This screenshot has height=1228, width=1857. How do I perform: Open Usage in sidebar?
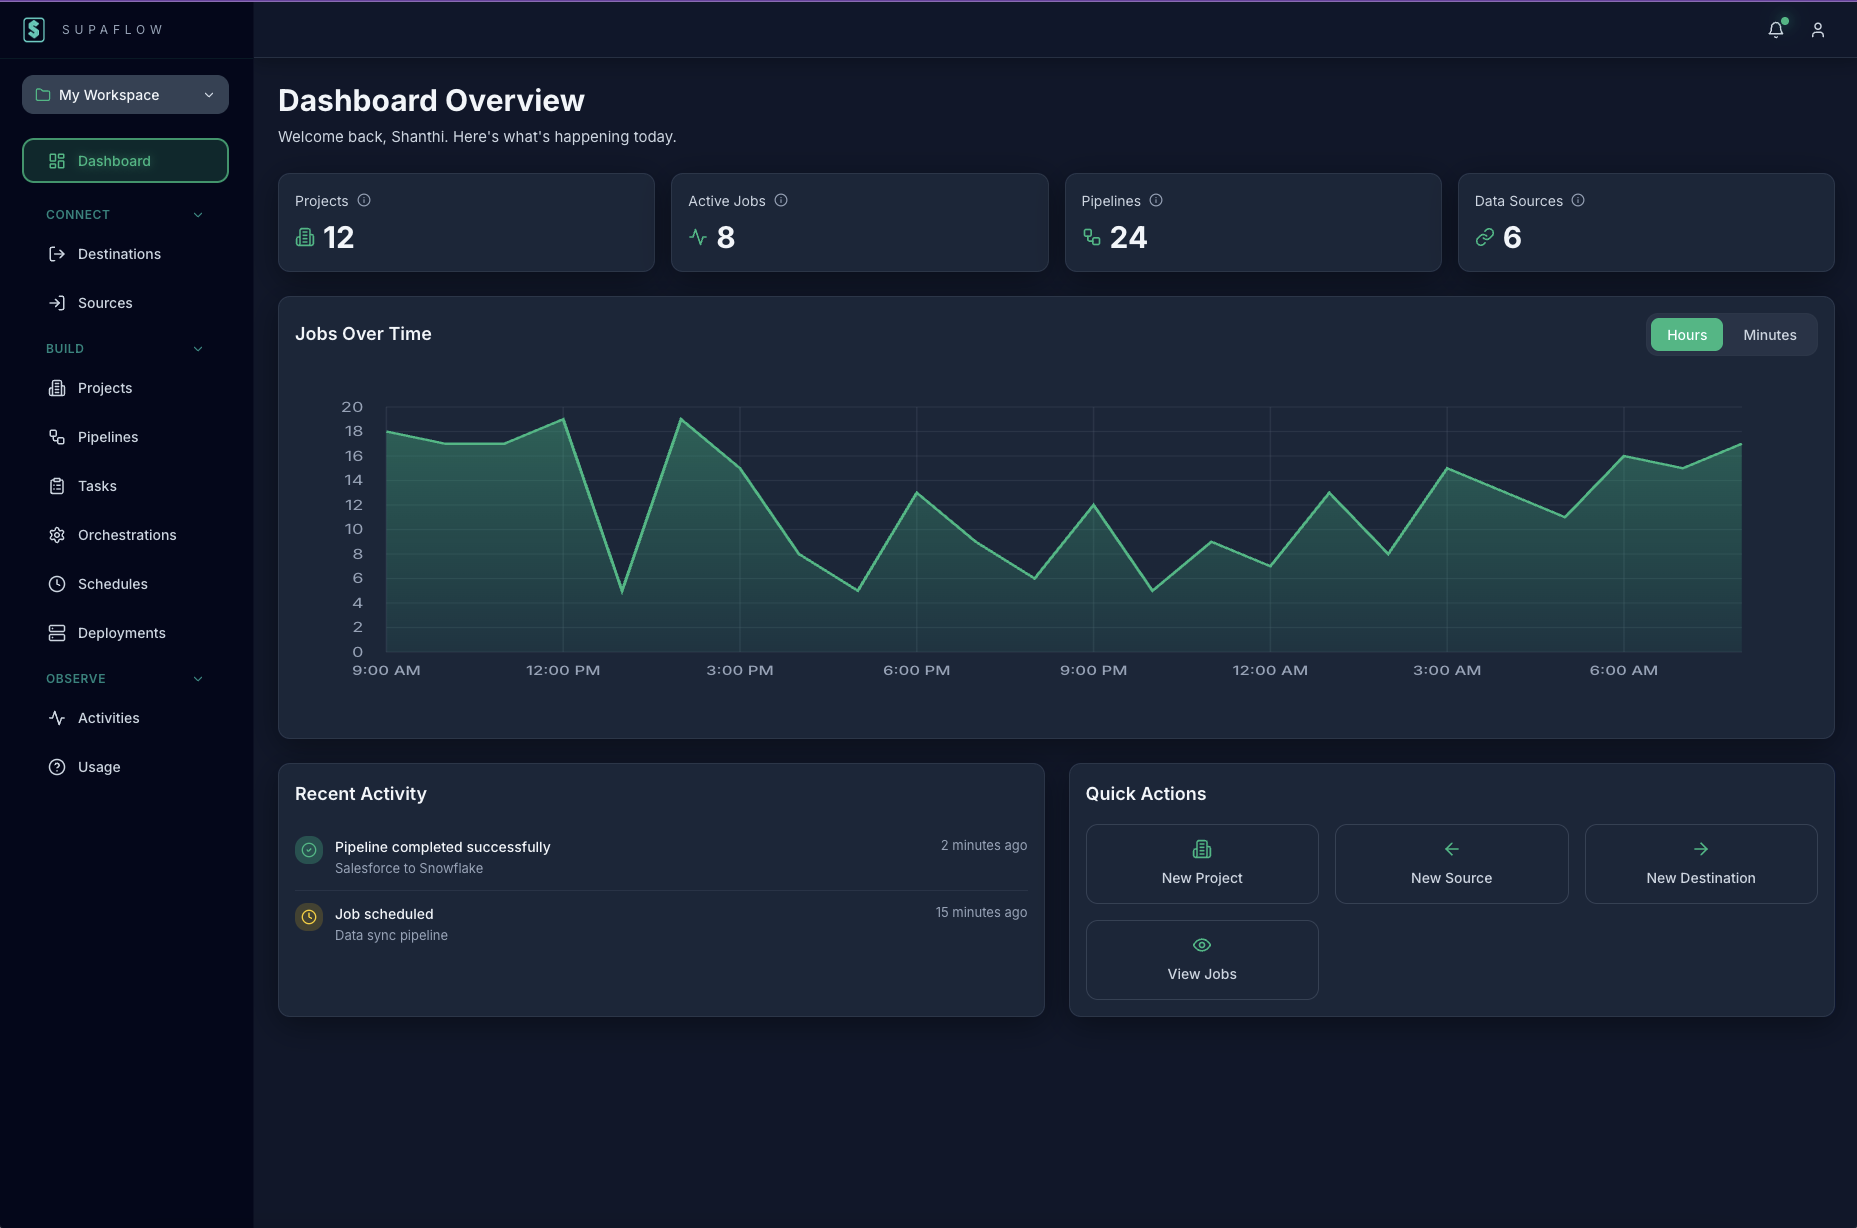(x=125, y=767)
